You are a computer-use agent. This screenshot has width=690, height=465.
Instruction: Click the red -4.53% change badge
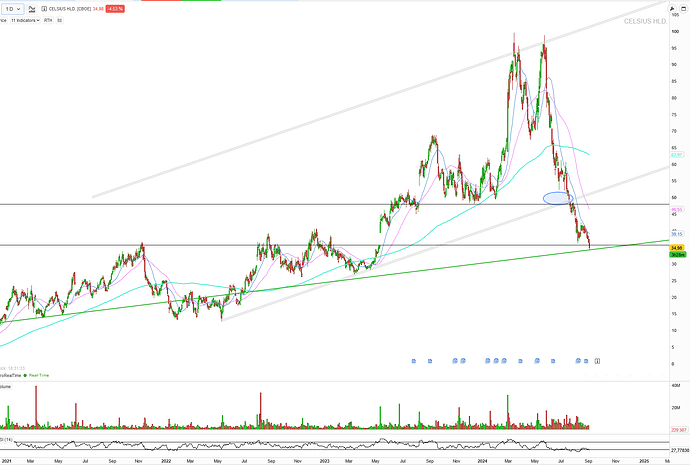[x=115, y=9]
